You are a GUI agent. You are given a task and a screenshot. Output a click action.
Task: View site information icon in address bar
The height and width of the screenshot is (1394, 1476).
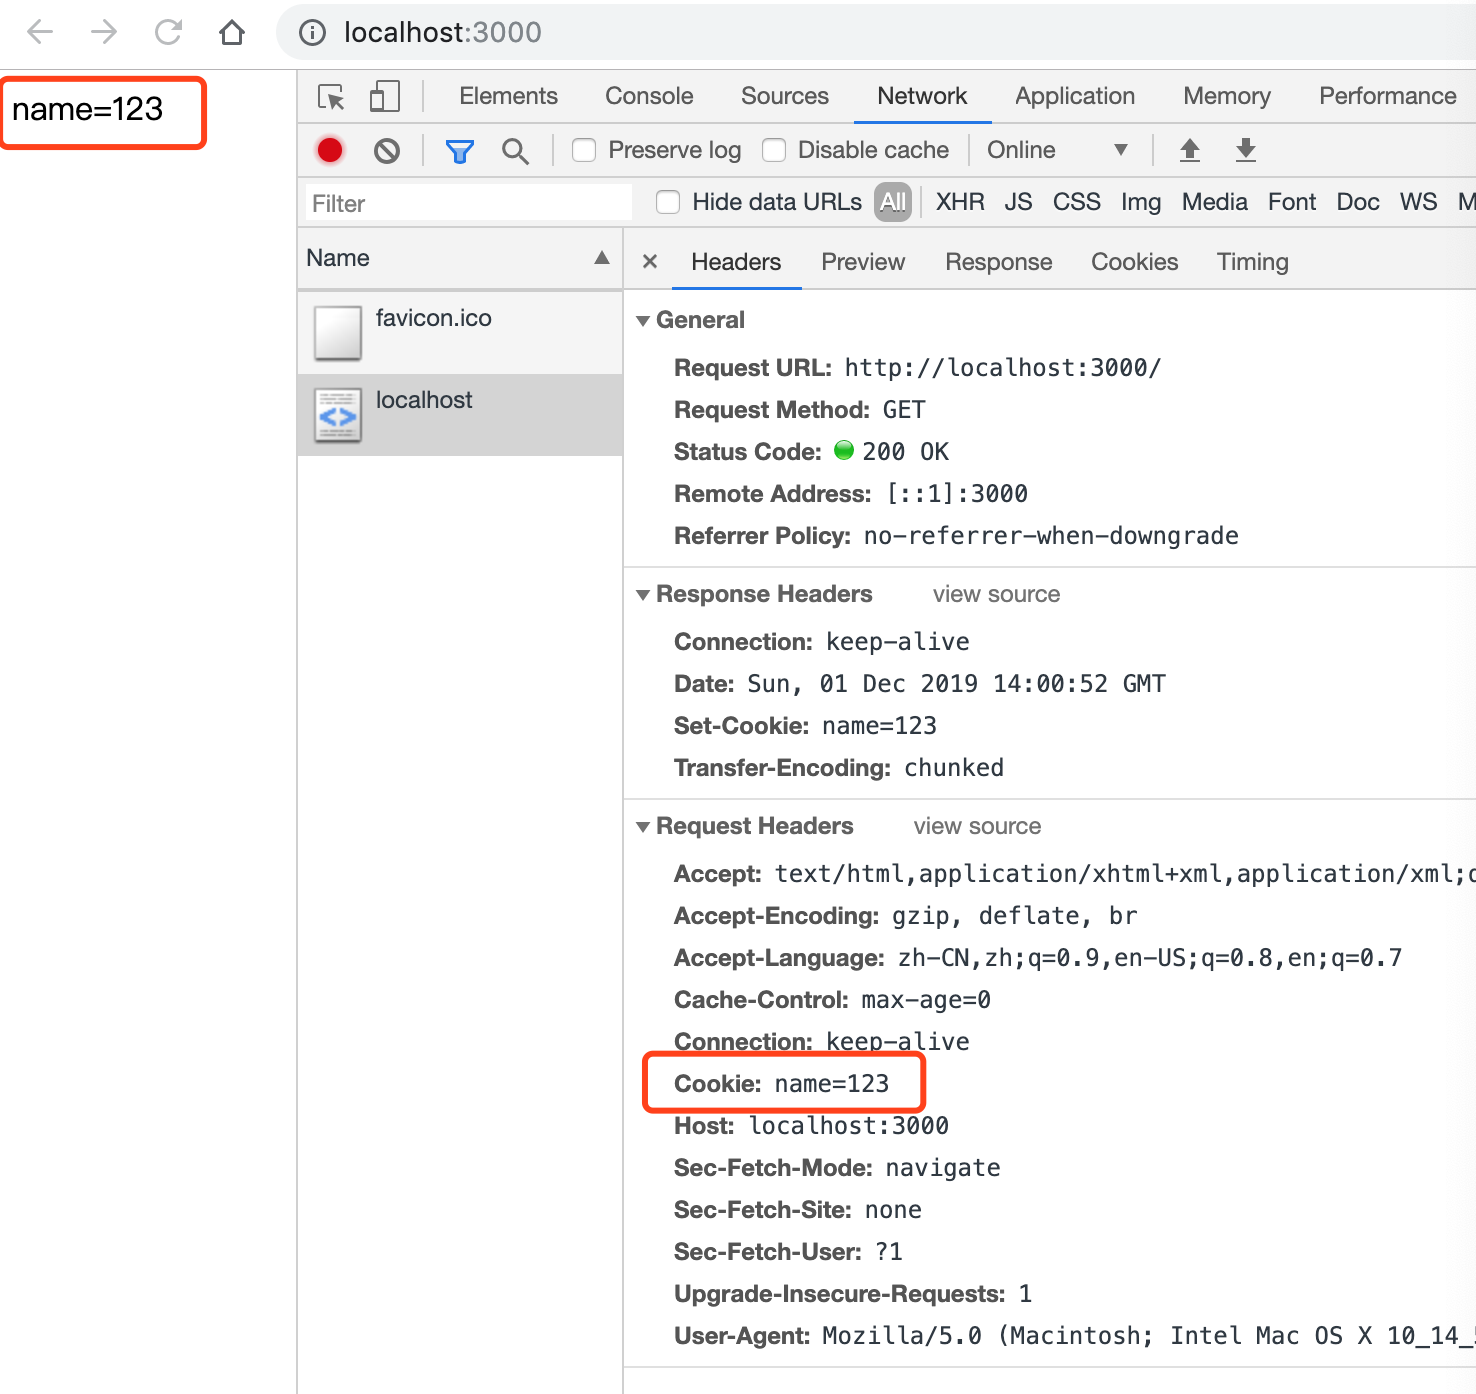313,33
